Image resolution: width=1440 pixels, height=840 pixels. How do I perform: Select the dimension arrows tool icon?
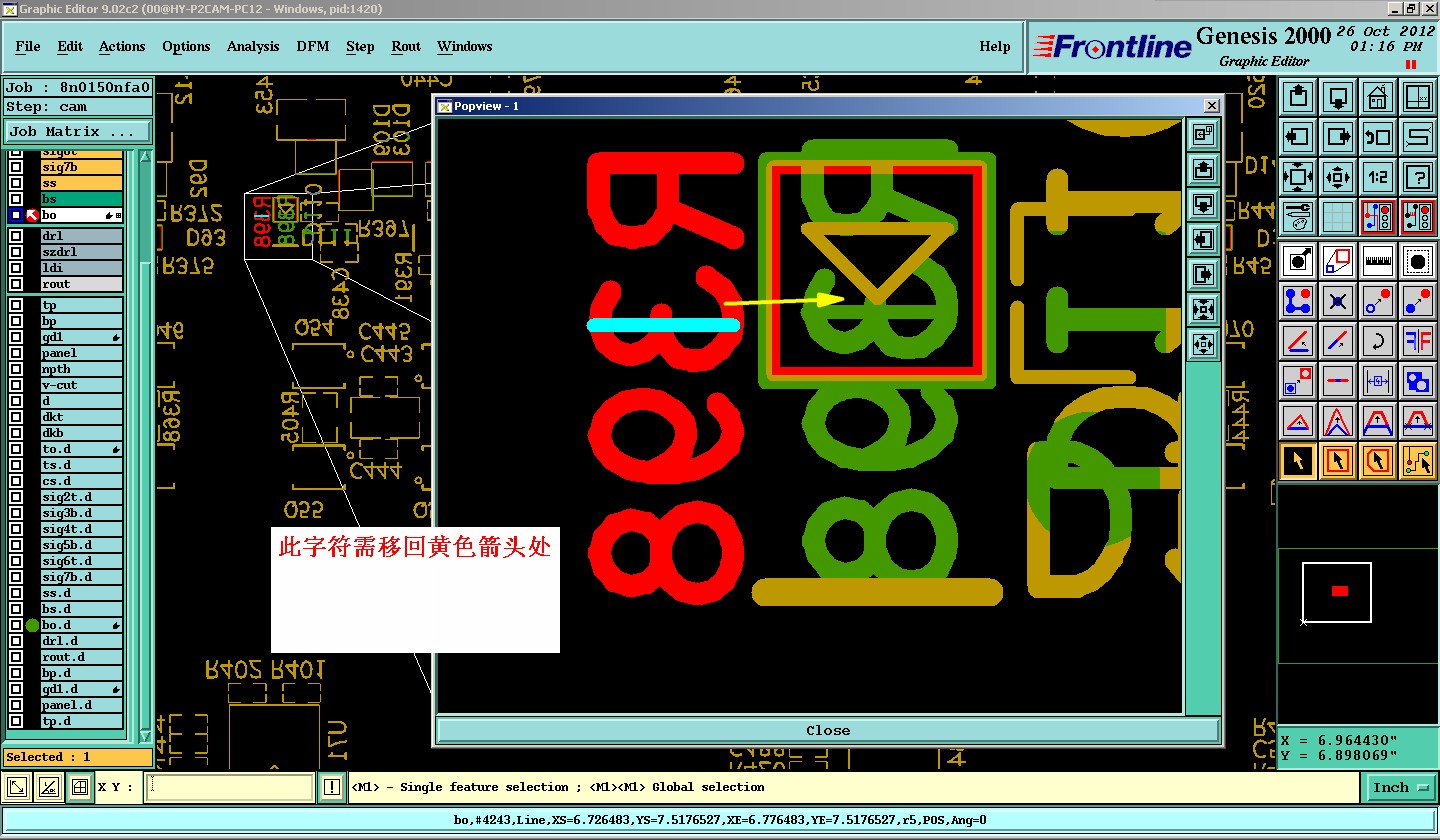1378,381
